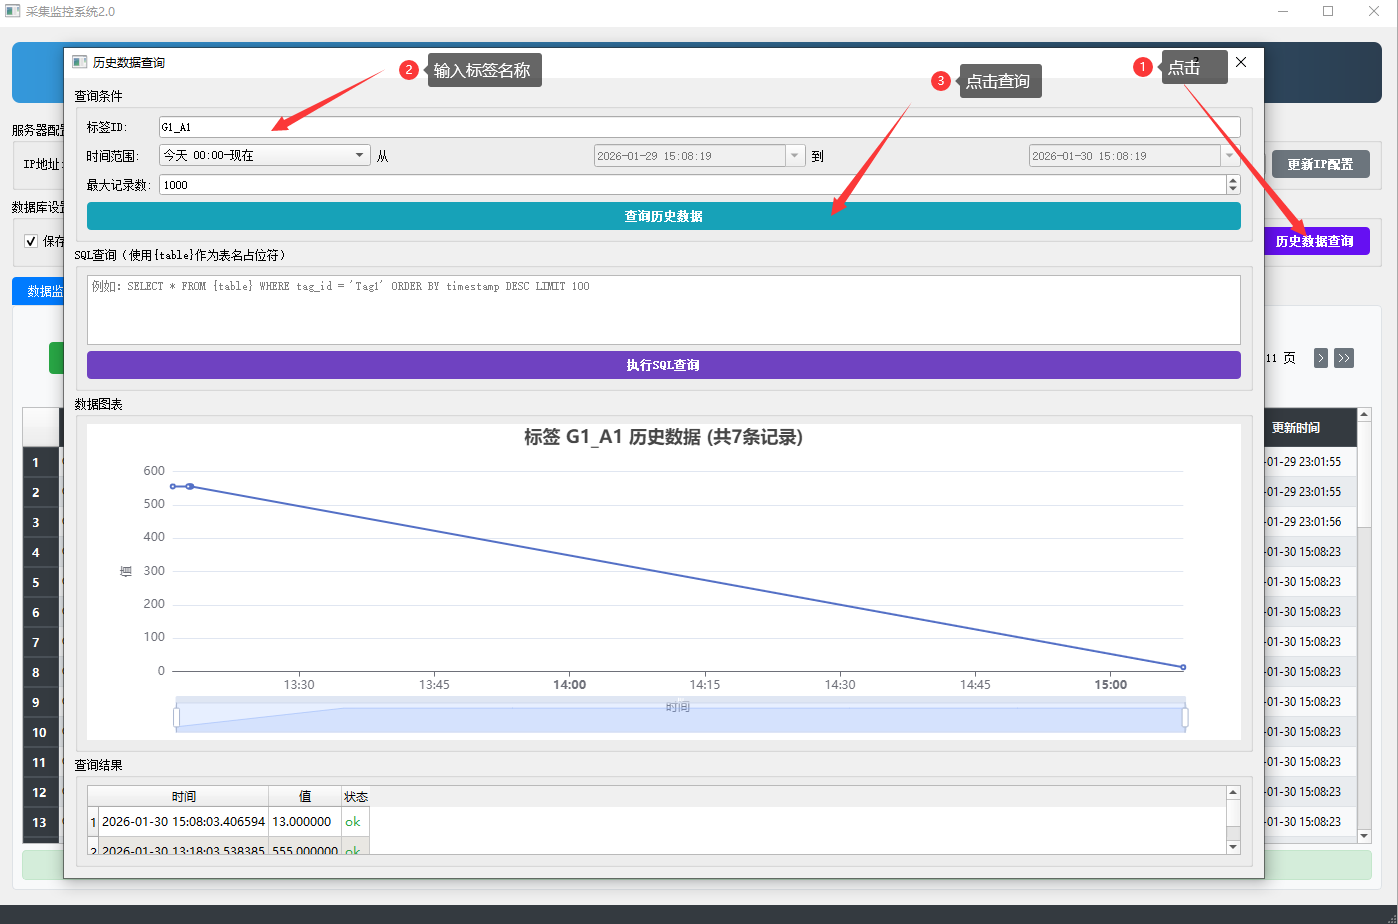This screenshot has height=924, width=1398.
Task: Click the 查询历史数据 button
Action: point(663,216)
